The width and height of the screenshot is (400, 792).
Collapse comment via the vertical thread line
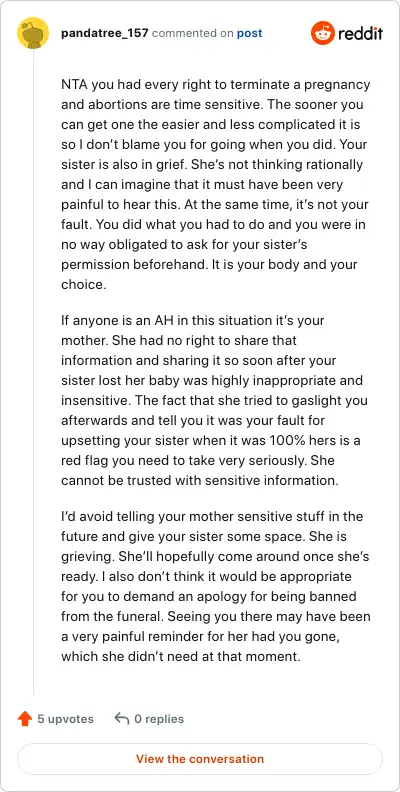(x=33, y=374)
